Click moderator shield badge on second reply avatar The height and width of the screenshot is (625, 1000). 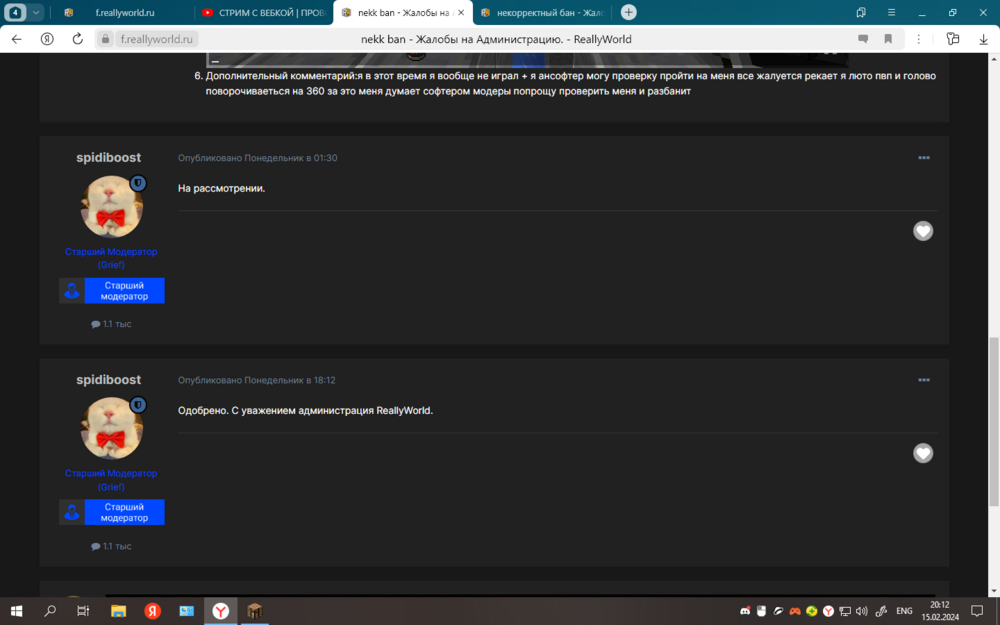click(138, 405)
